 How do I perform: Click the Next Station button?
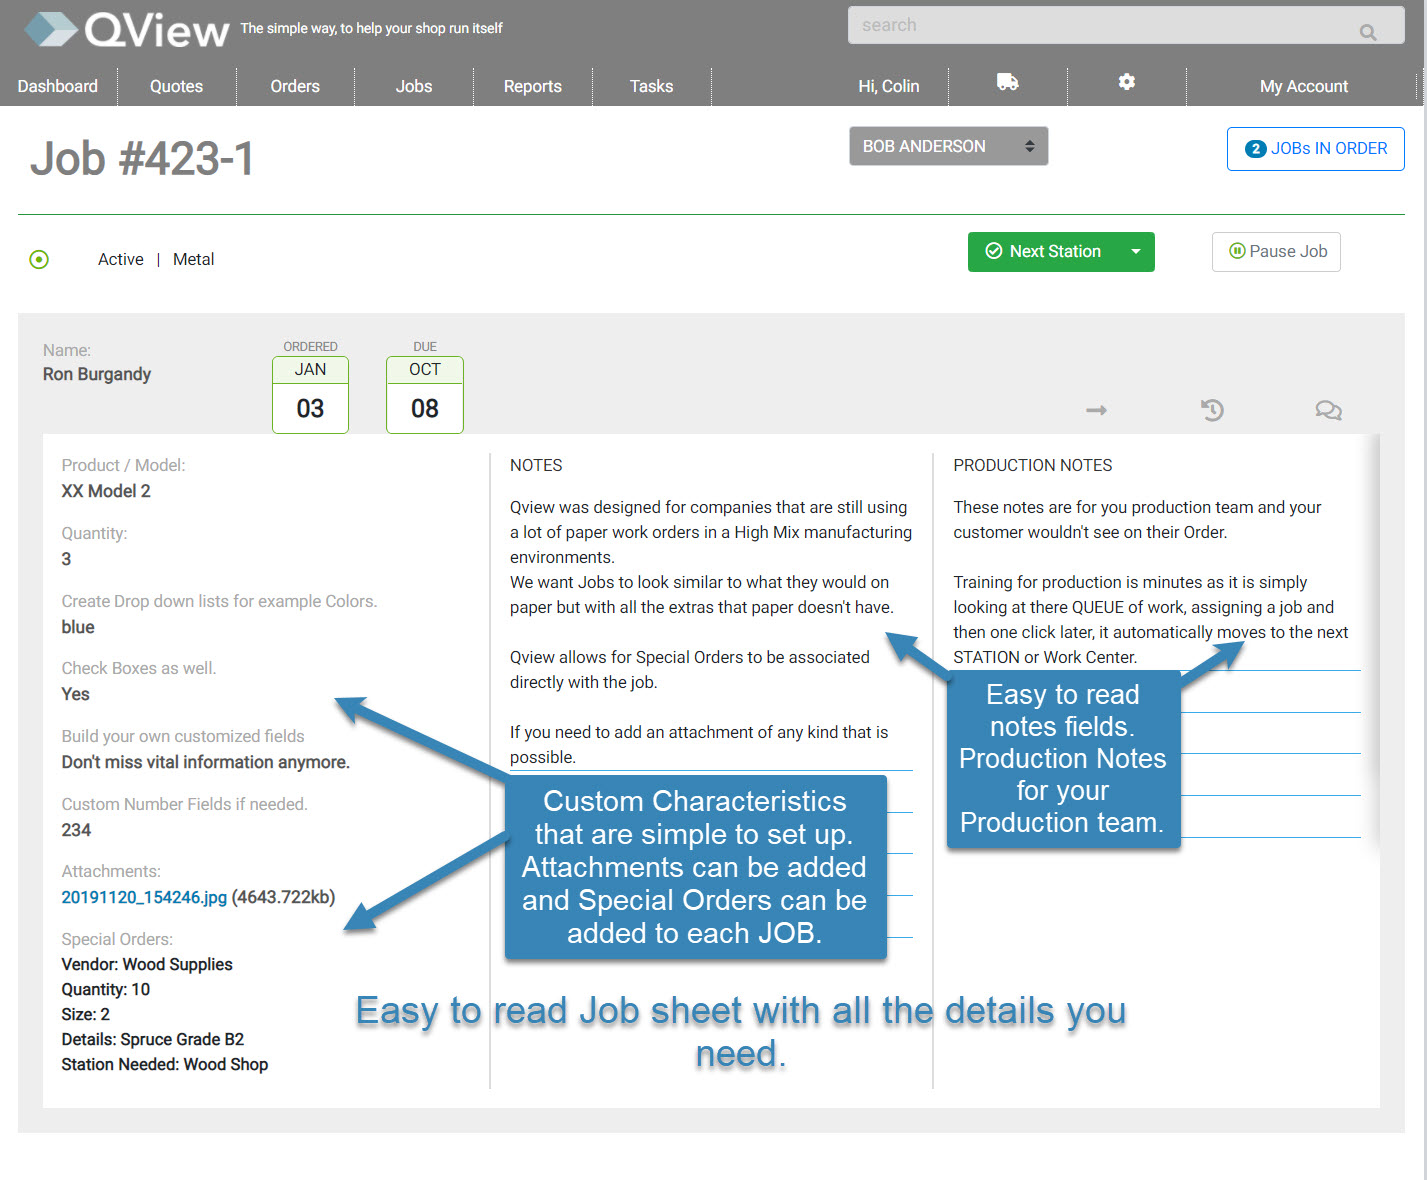click(1043, 252)
